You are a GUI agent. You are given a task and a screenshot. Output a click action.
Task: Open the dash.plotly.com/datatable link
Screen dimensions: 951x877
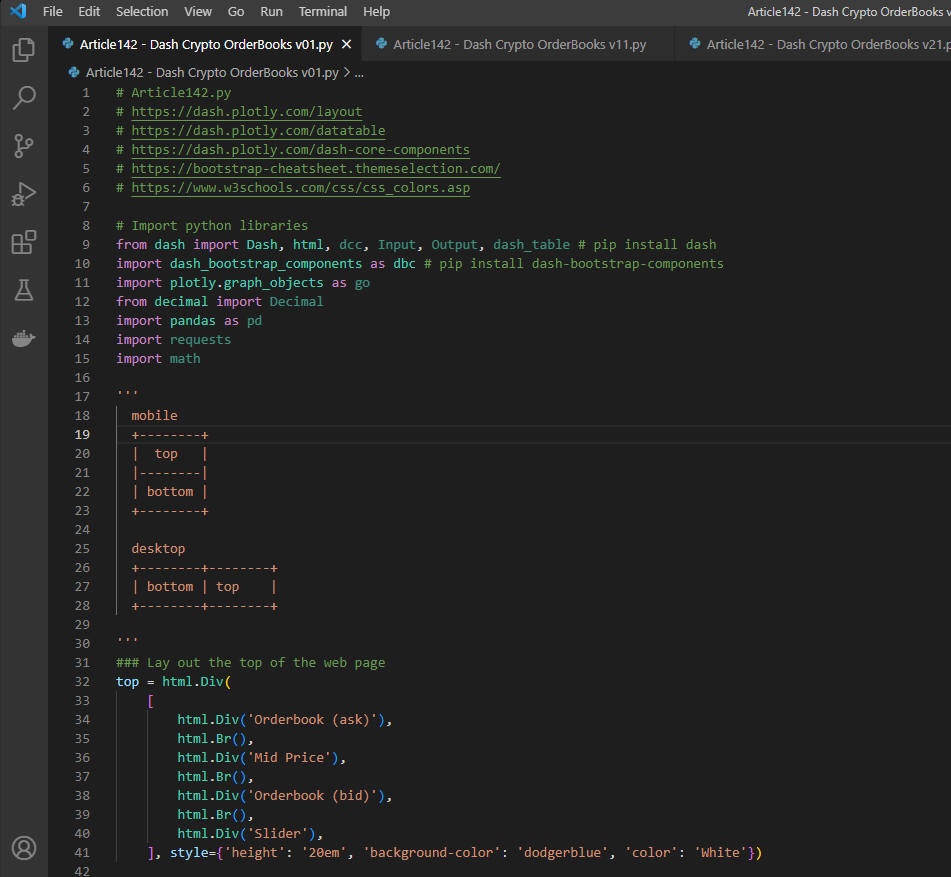258,130
